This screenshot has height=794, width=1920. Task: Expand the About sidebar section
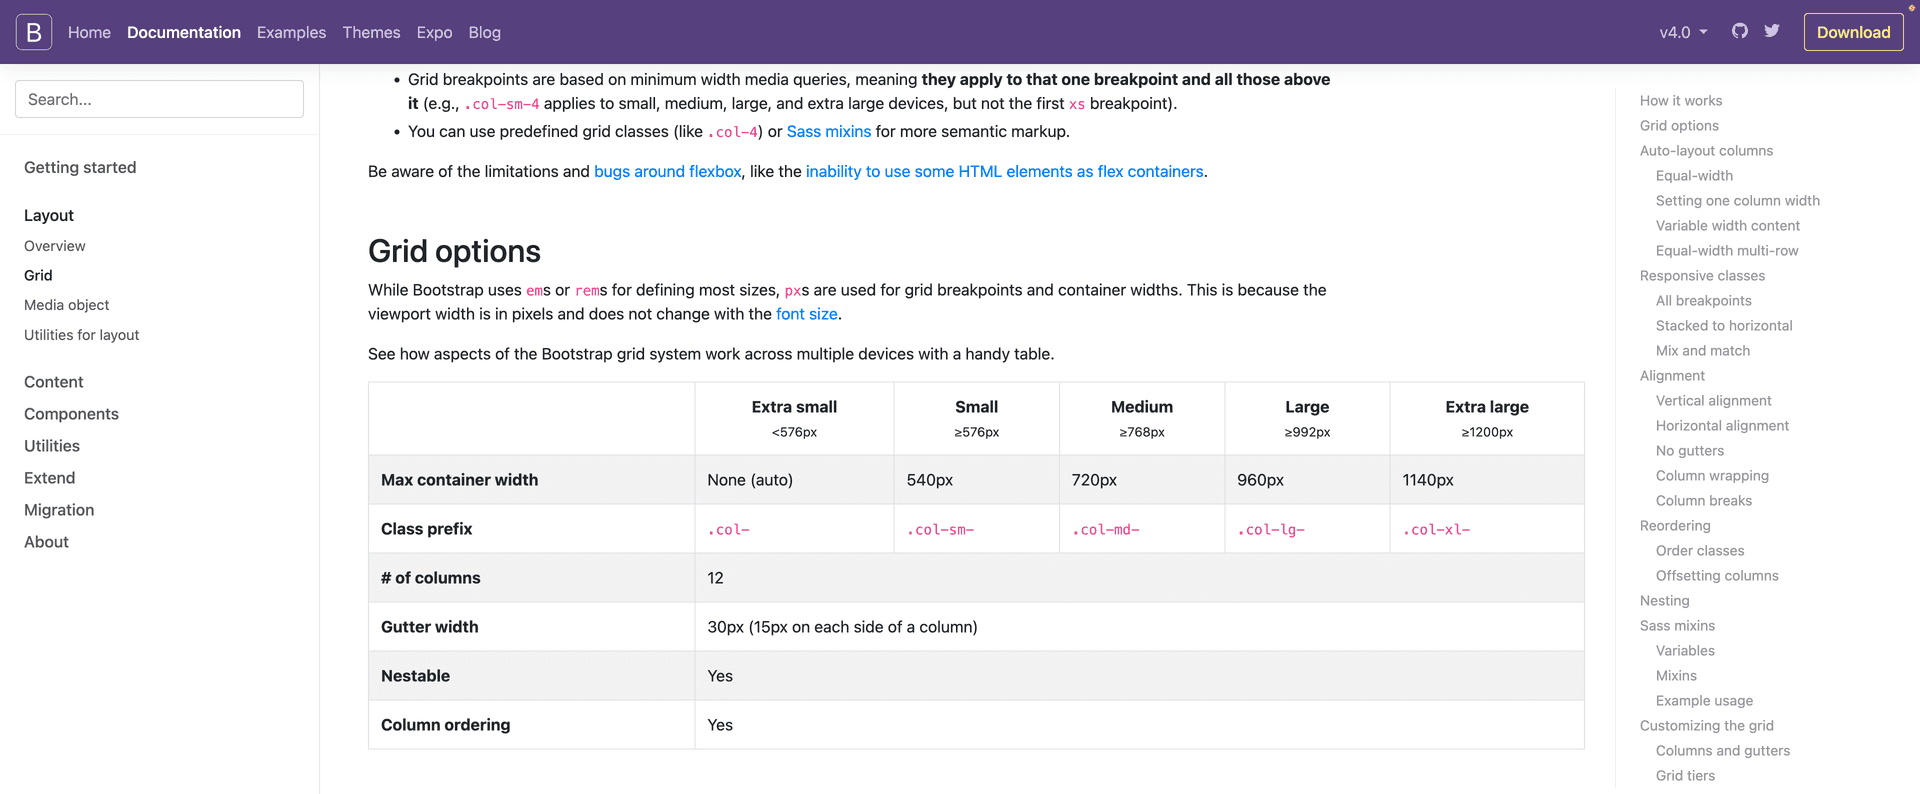(47, 542)
